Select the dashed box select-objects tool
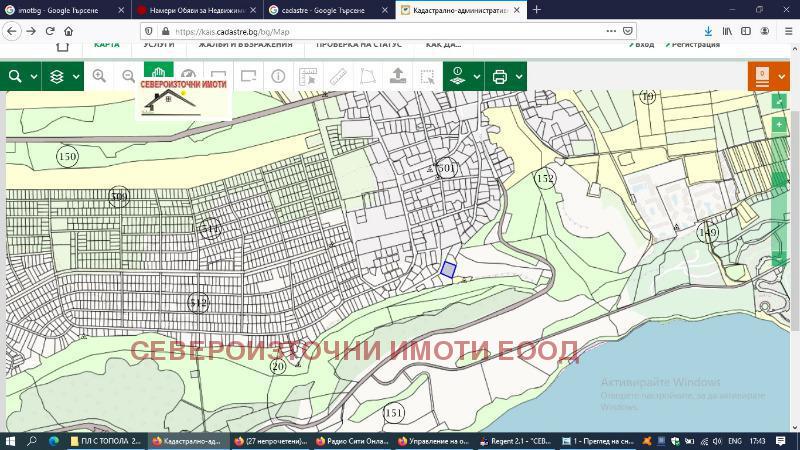 pyautogui.click(x=428, y=76)
